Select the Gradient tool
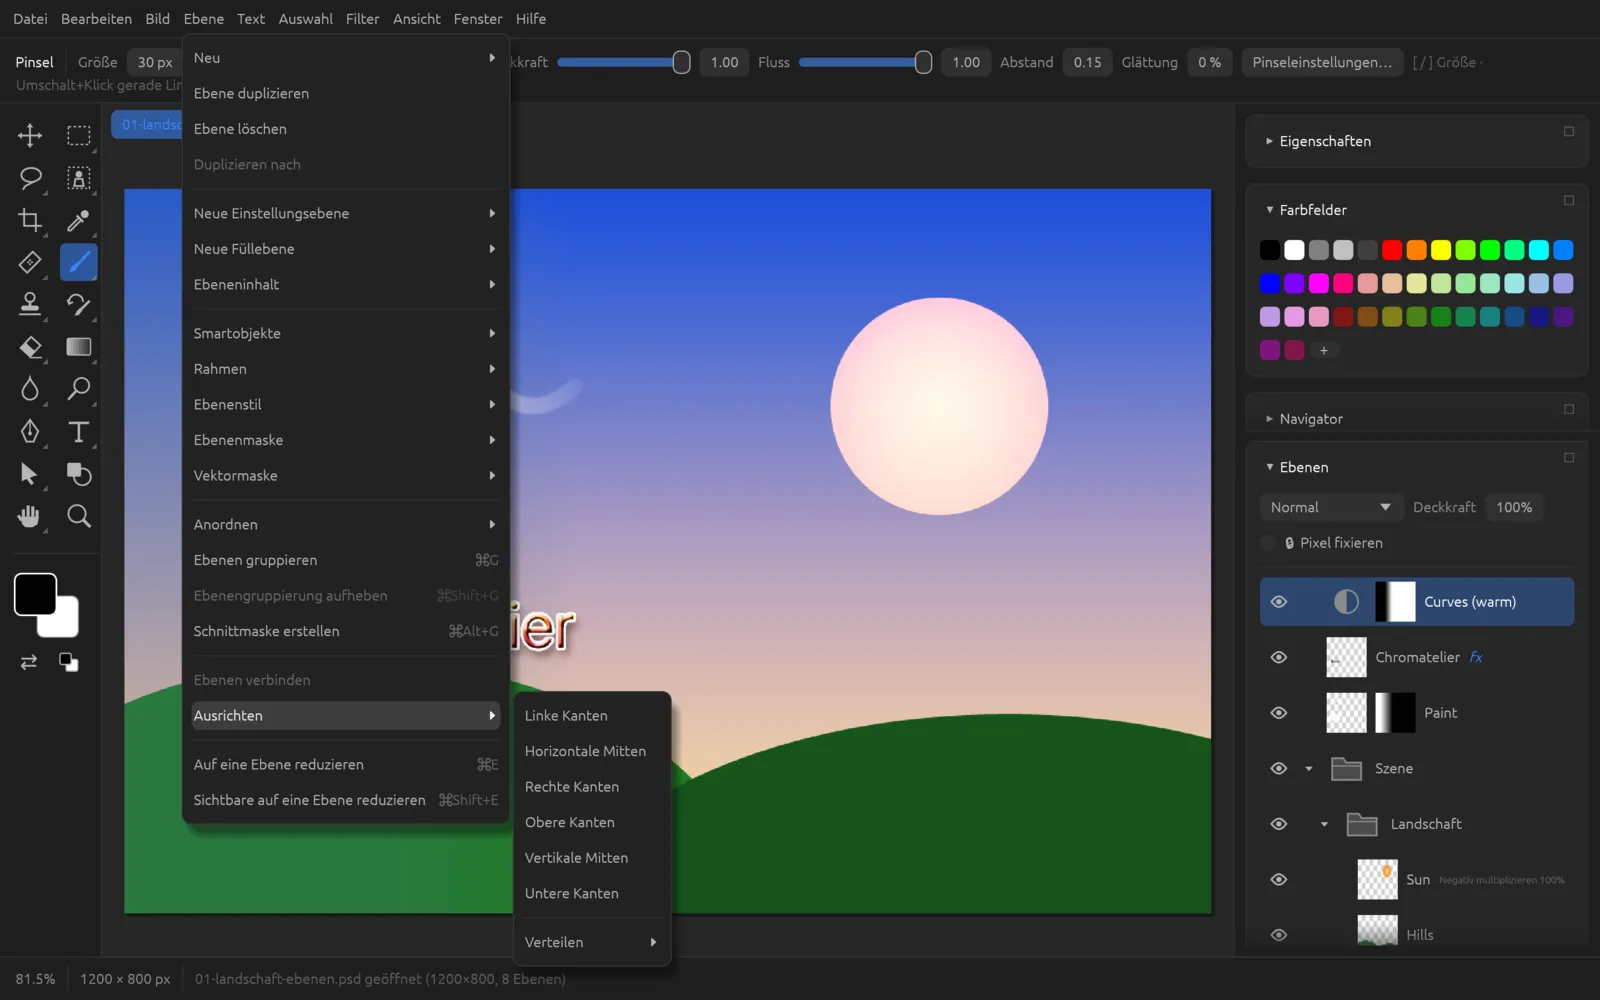The height and width of the screenshot is (1000, 1600). pos(78,347)
